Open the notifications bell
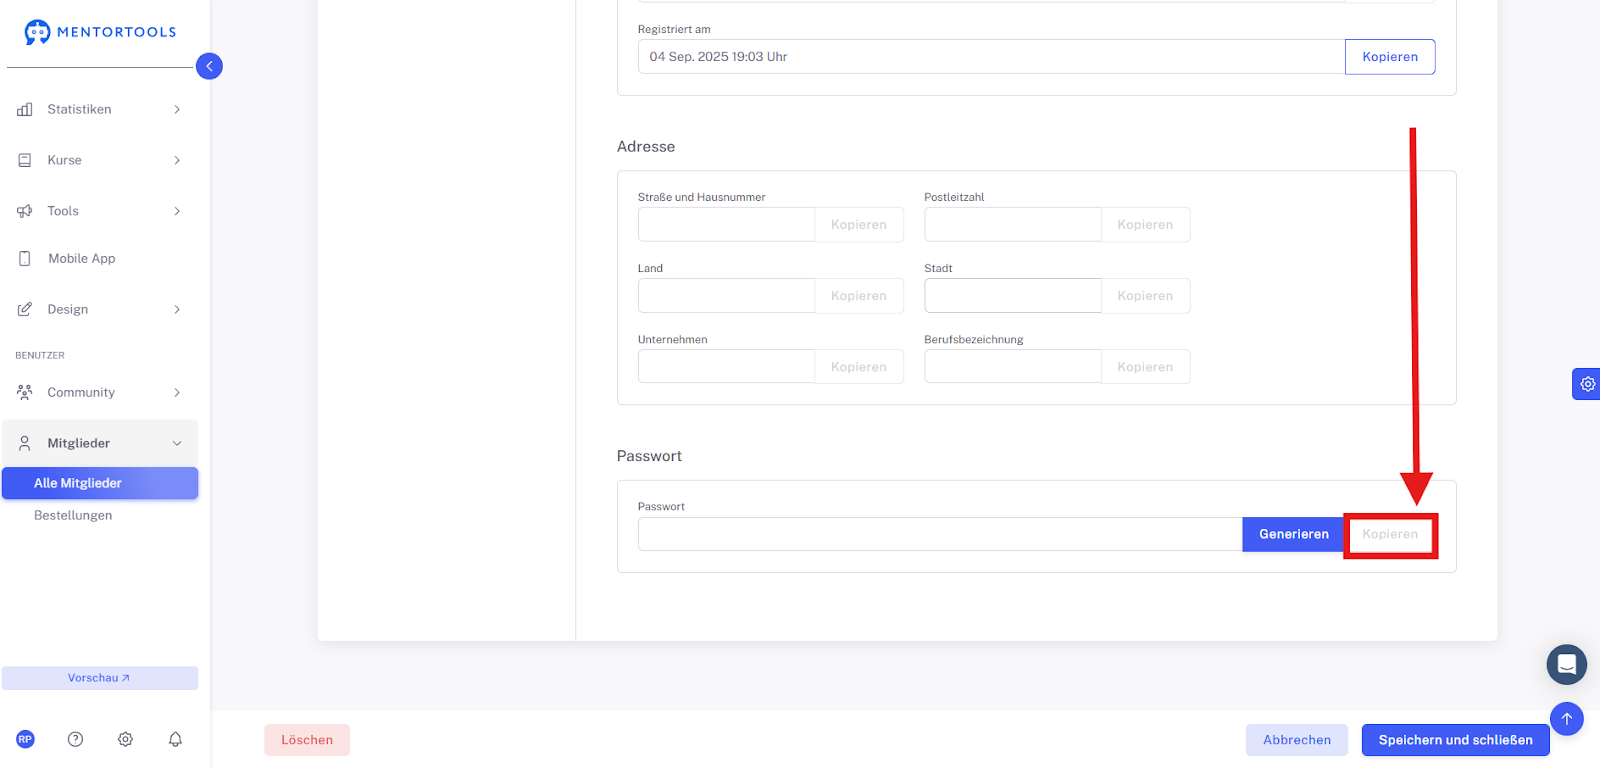The height and width of the screenshot is (768, 1600). [175, 739]
